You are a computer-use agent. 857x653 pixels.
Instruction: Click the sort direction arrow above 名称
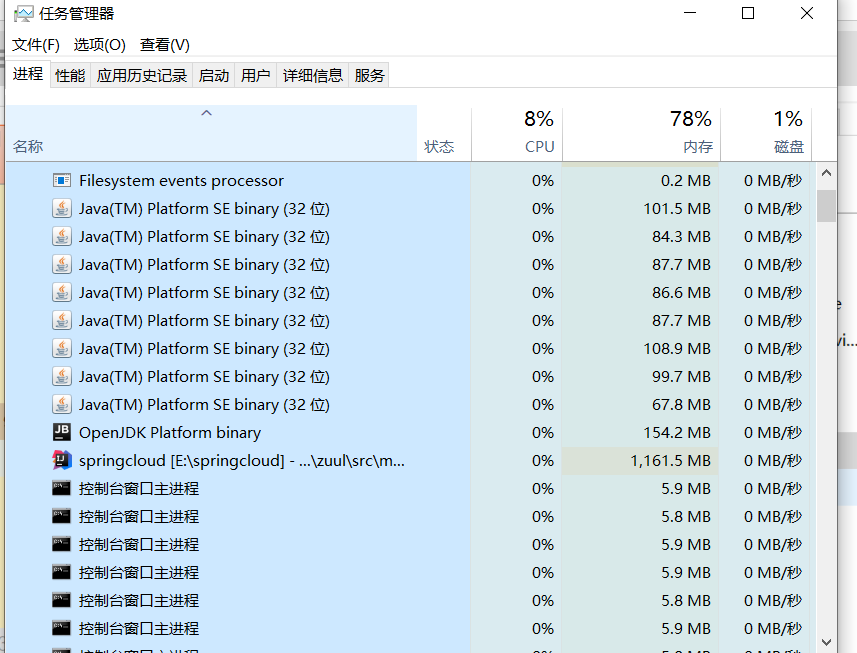coord(206,113)
